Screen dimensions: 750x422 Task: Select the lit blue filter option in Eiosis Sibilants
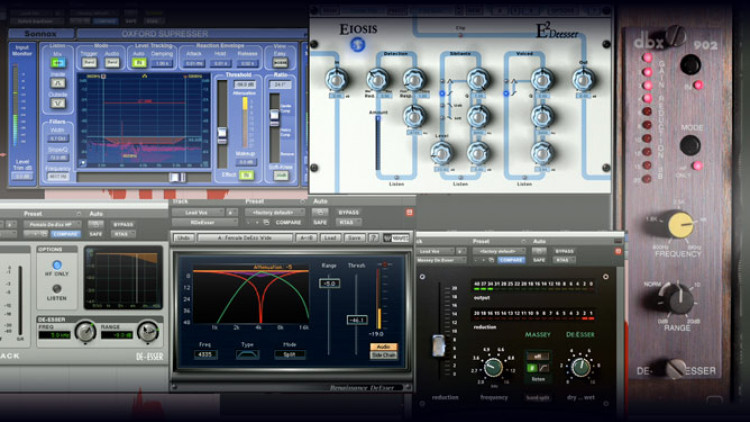pyautogui.click(x=442, y=94)
